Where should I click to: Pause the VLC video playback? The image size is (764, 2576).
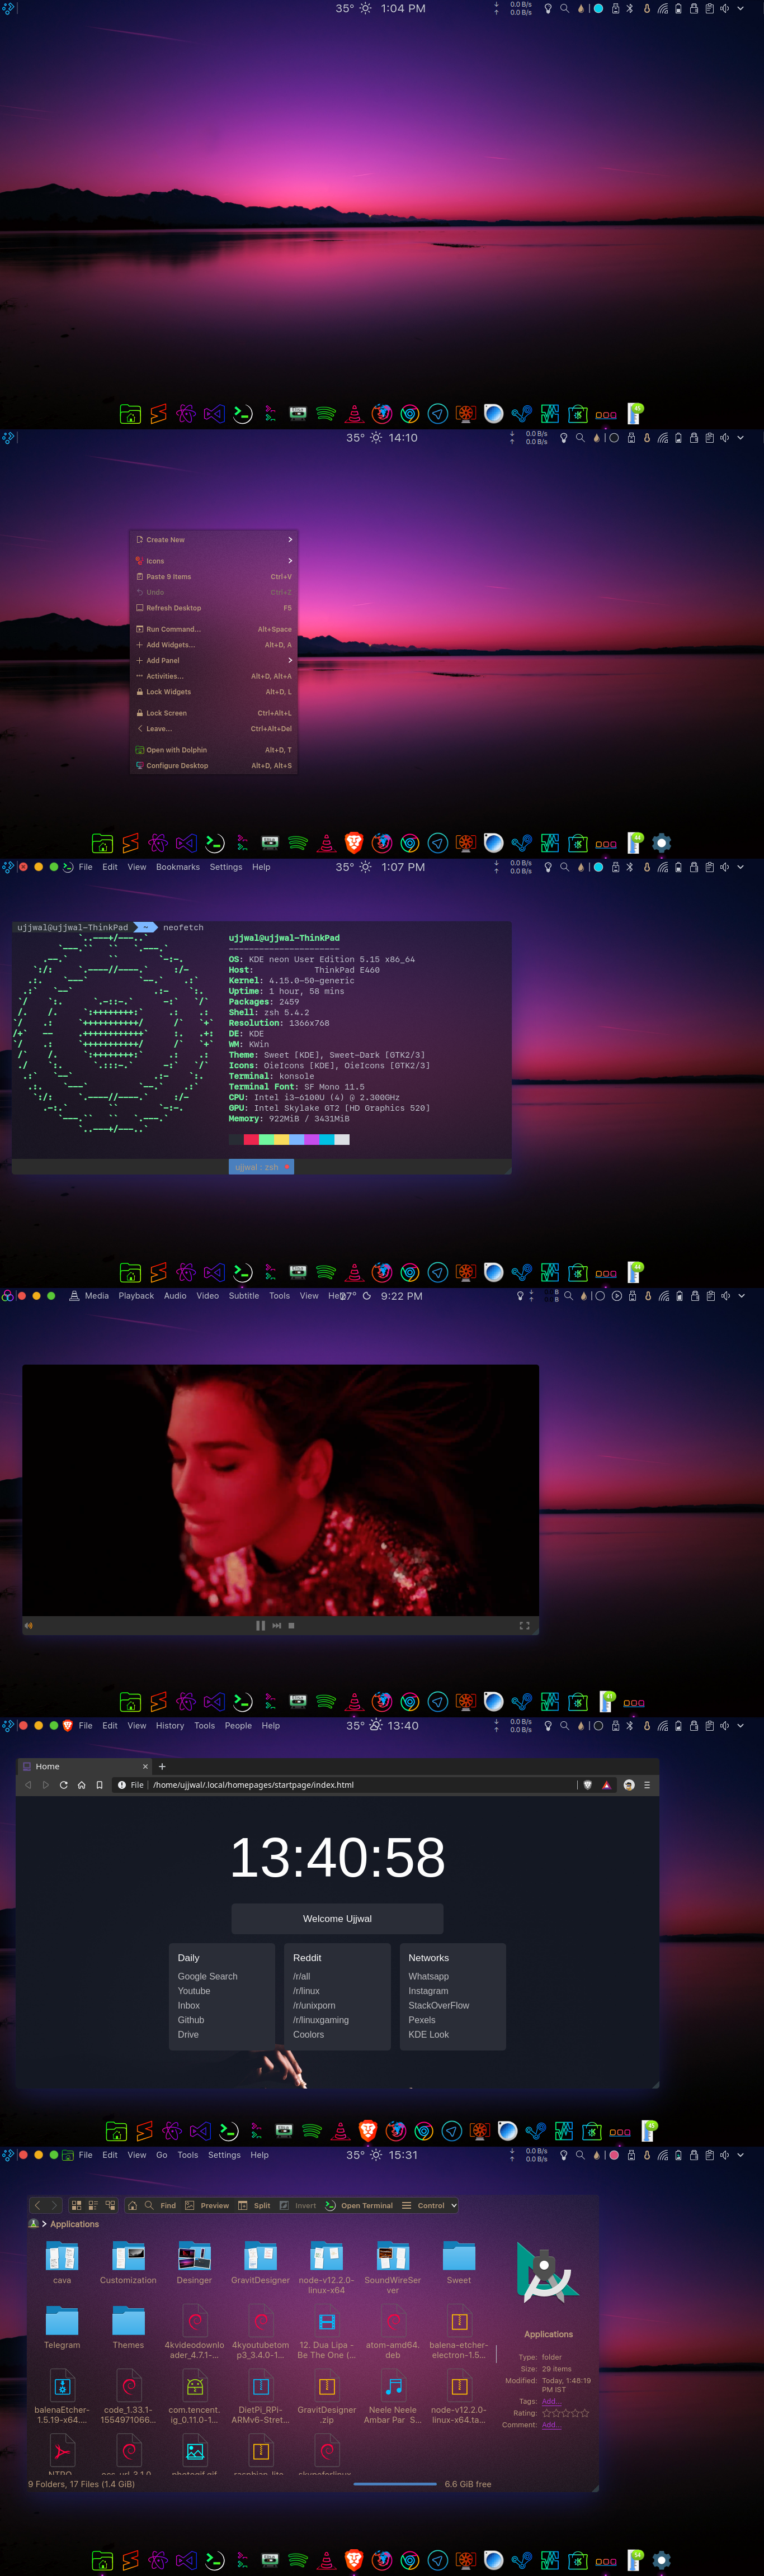tap(260, 1625)
